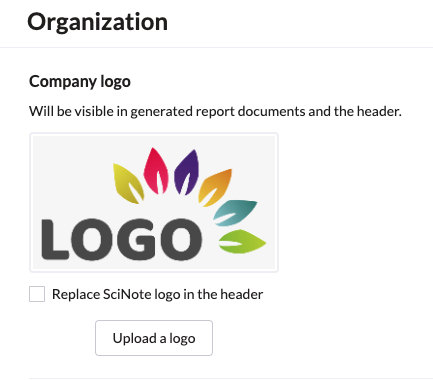Click the yellow leaf in the logo
Screen dimensions: 433x380
128,183
